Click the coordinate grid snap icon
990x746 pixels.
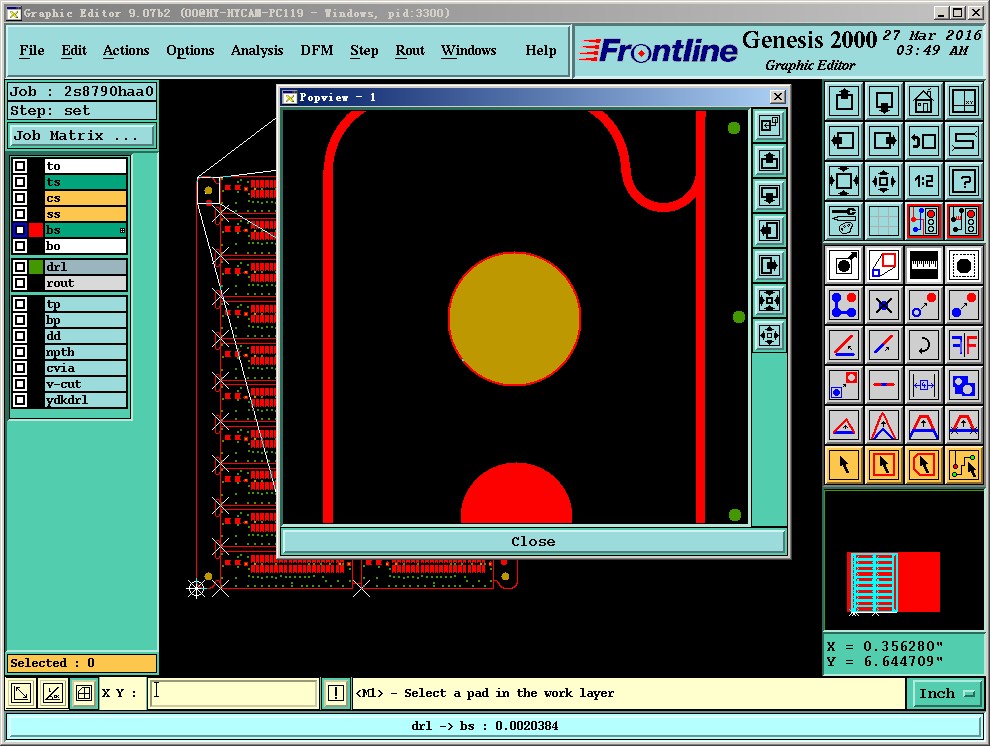click(83, 693)
